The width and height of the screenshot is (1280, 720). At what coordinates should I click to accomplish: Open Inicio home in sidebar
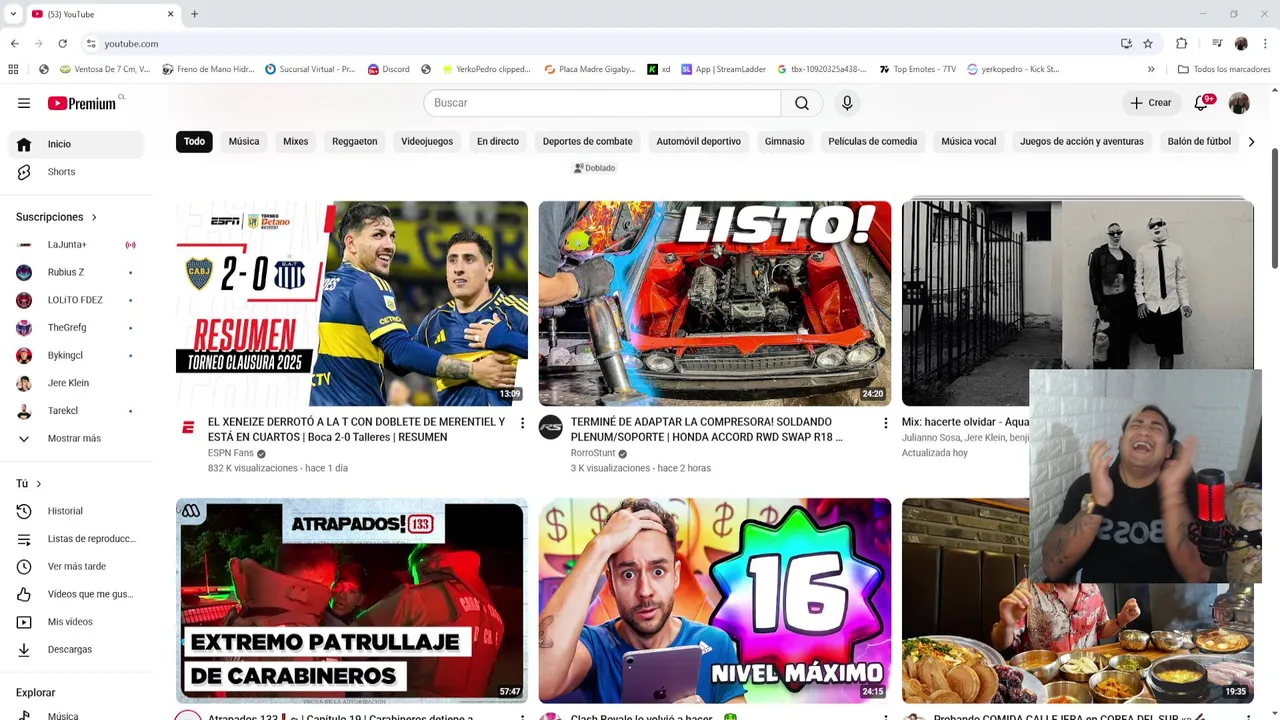[76, 144]
